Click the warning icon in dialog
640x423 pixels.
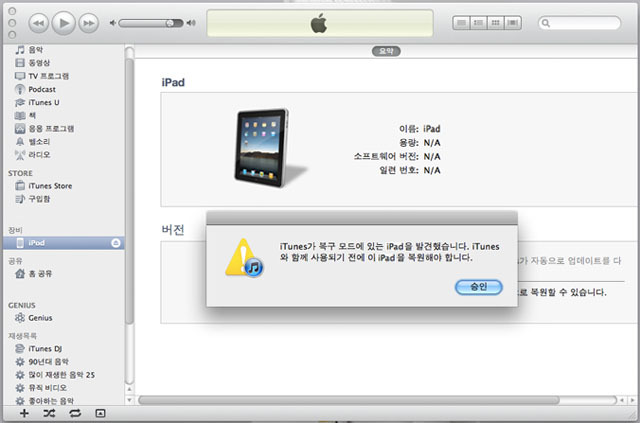[x=244, y=258]
